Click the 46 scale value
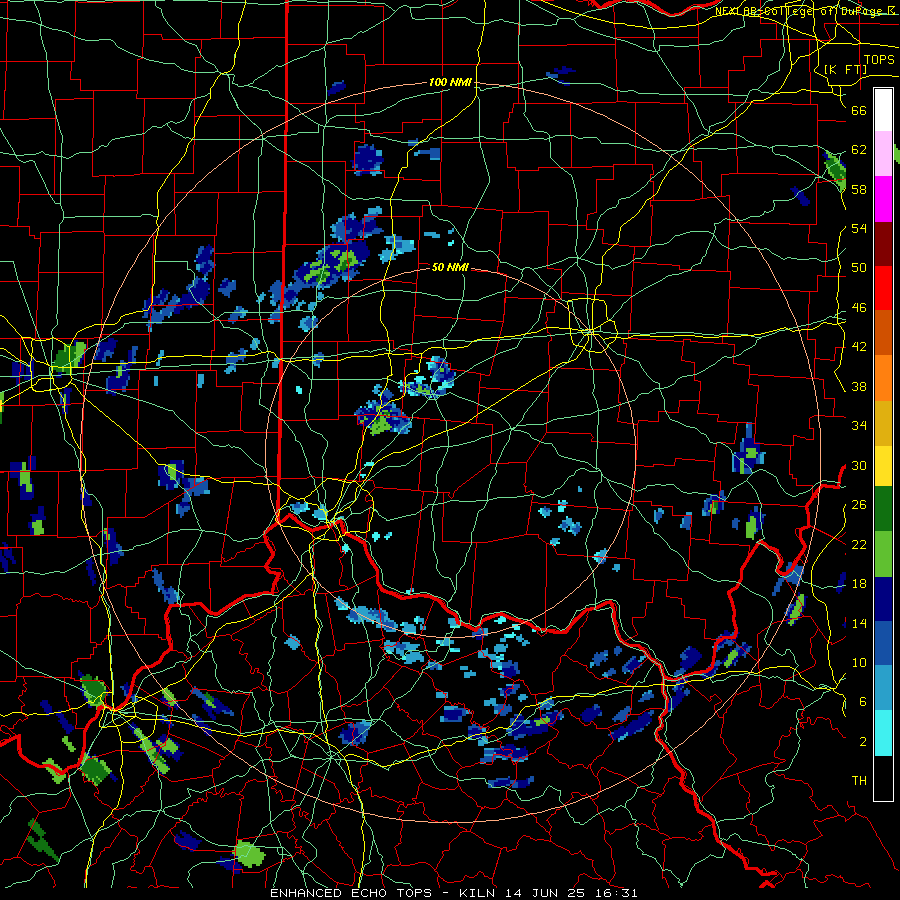The height and width of the screenshot is (900, 900). tap(859, 308)
